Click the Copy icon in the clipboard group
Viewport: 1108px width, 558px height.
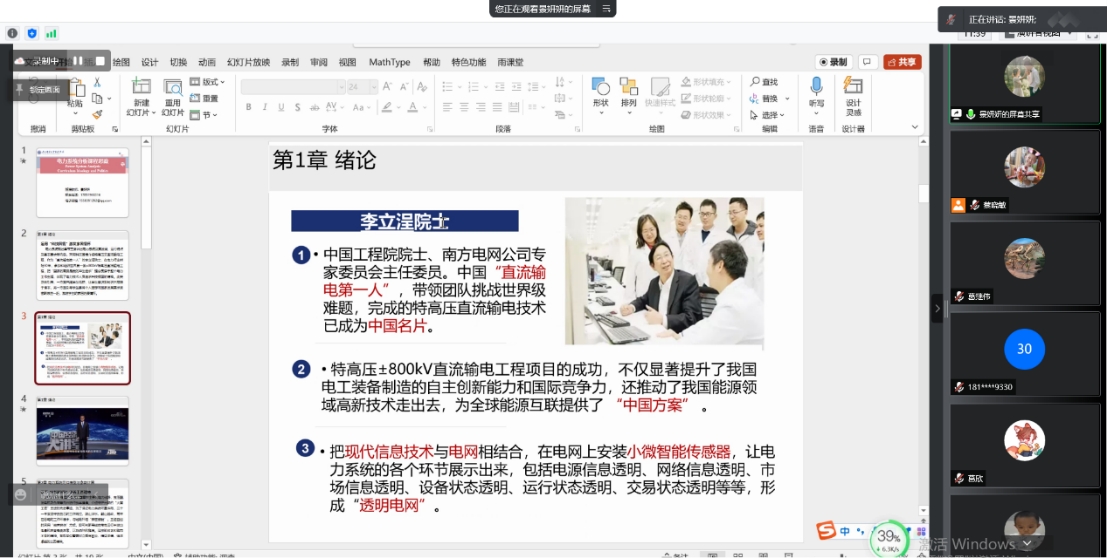(x=97, y=99)
